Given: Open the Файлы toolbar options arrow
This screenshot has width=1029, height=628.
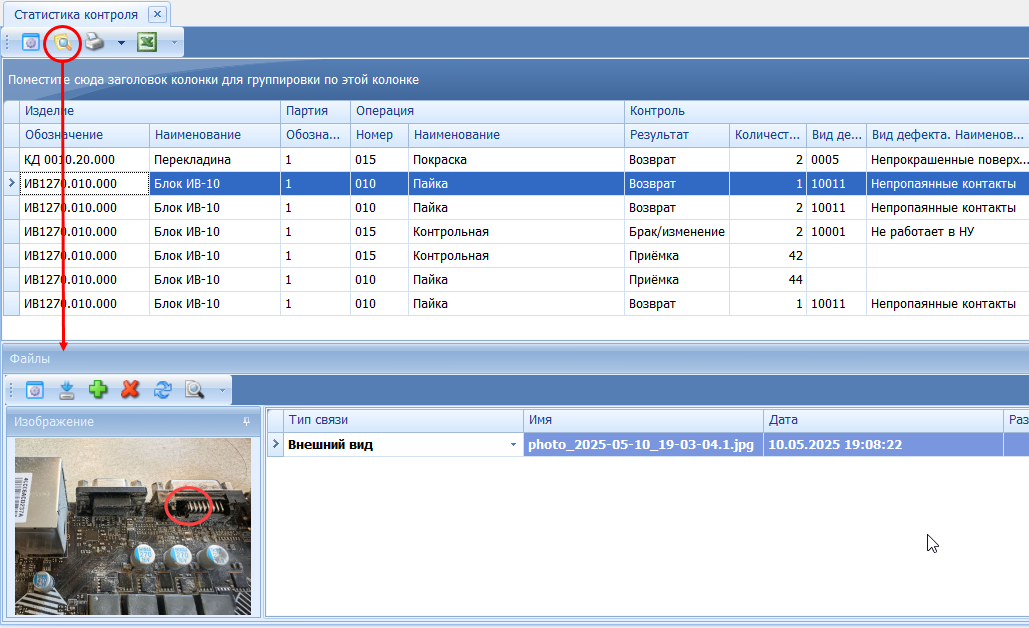Looking at the screenshot, I should click(221, 390).
